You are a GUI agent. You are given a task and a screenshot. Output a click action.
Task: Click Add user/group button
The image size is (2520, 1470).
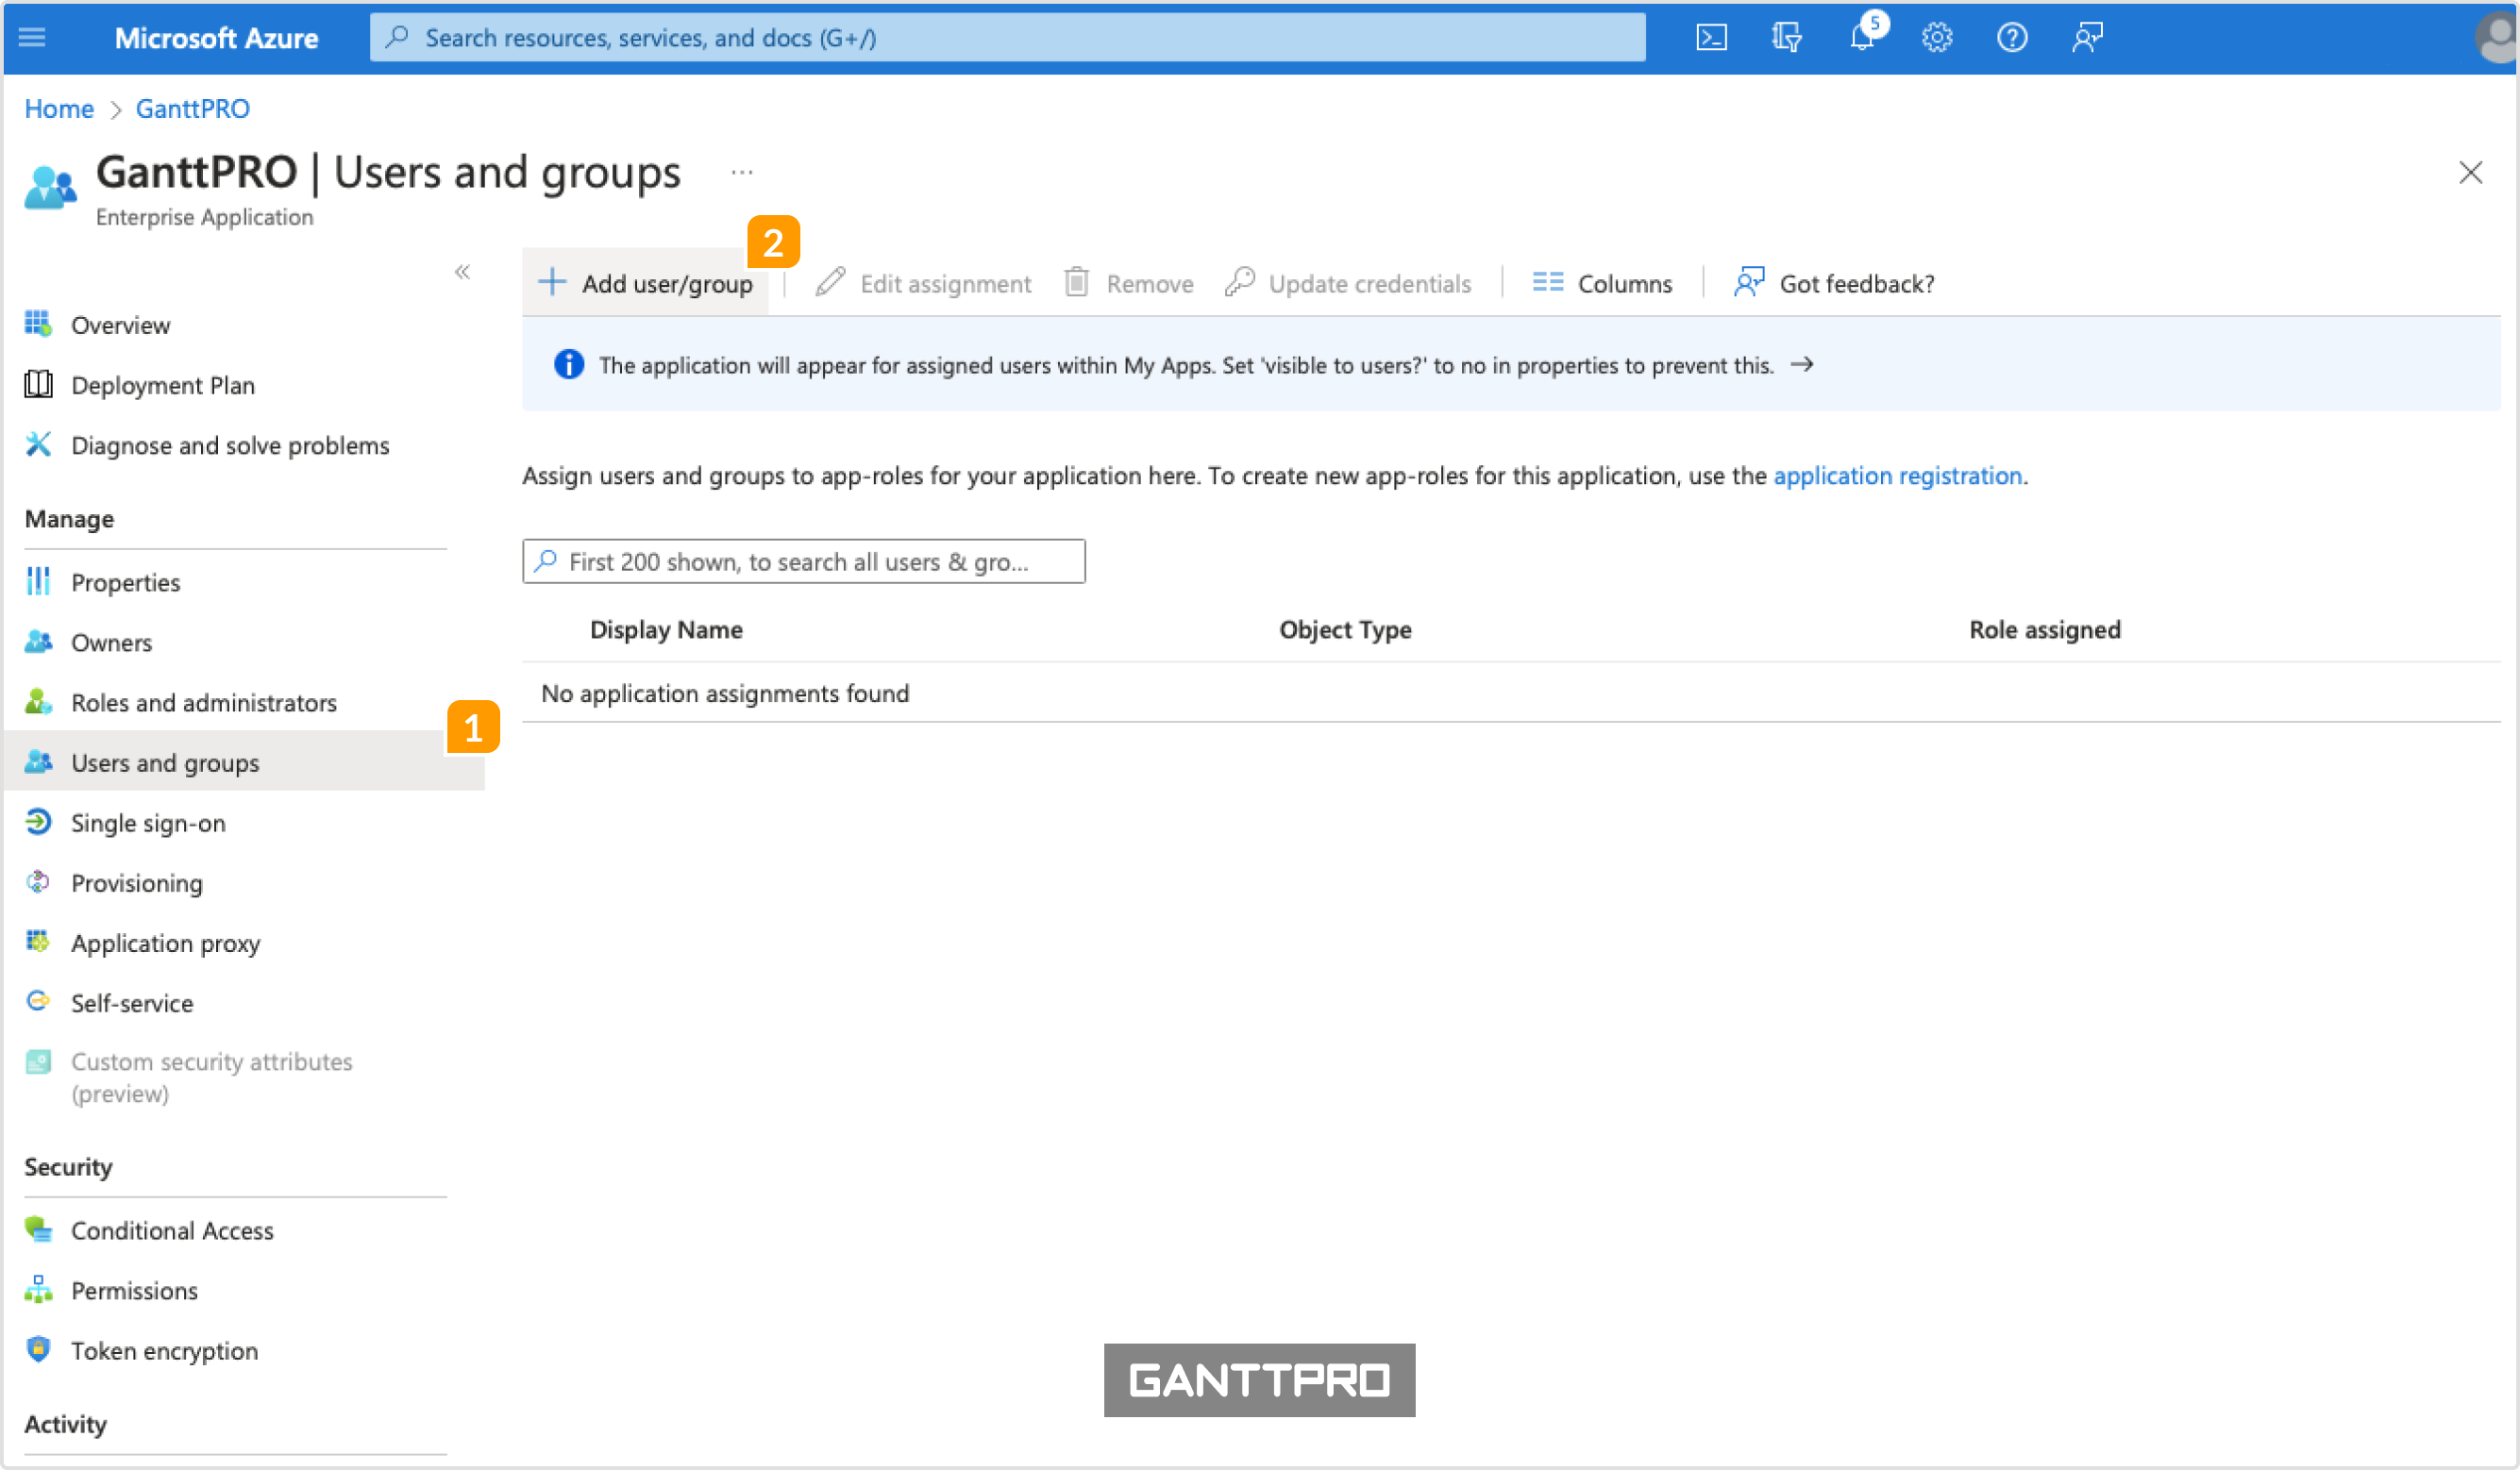click(x=645, y=284)
